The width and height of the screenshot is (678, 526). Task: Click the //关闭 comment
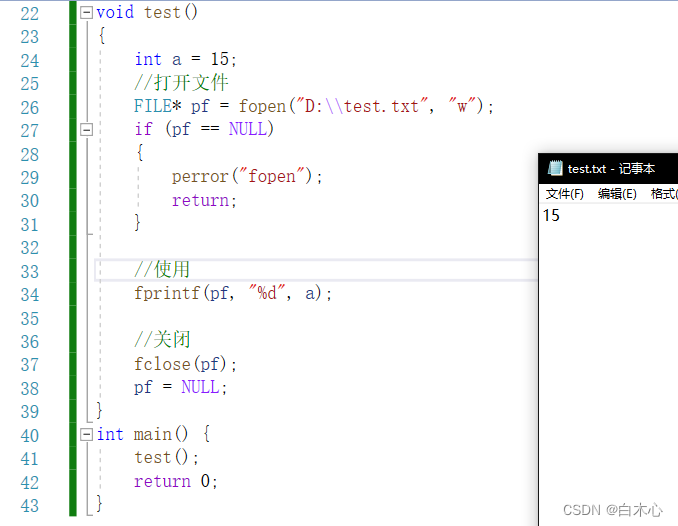(162, 340)
